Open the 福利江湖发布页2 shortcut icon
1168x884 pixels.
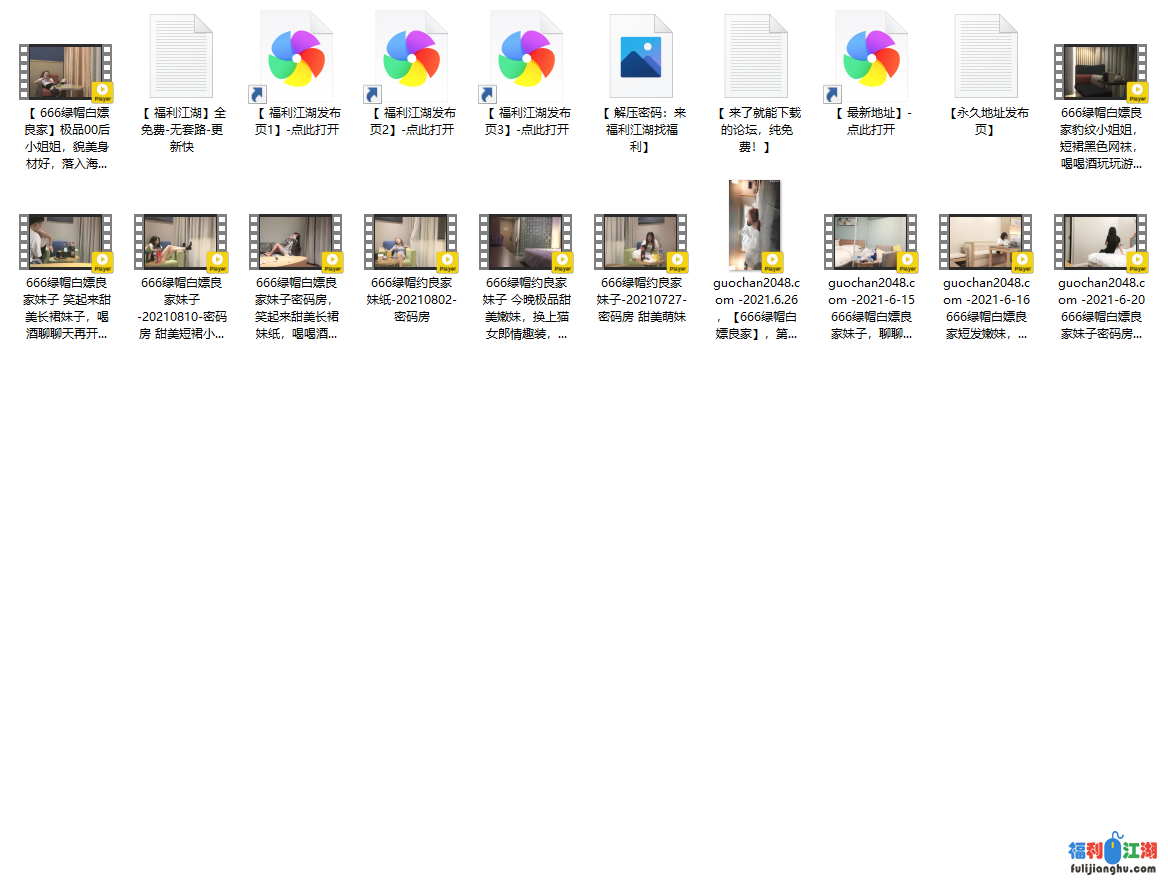tap(410, 57)
